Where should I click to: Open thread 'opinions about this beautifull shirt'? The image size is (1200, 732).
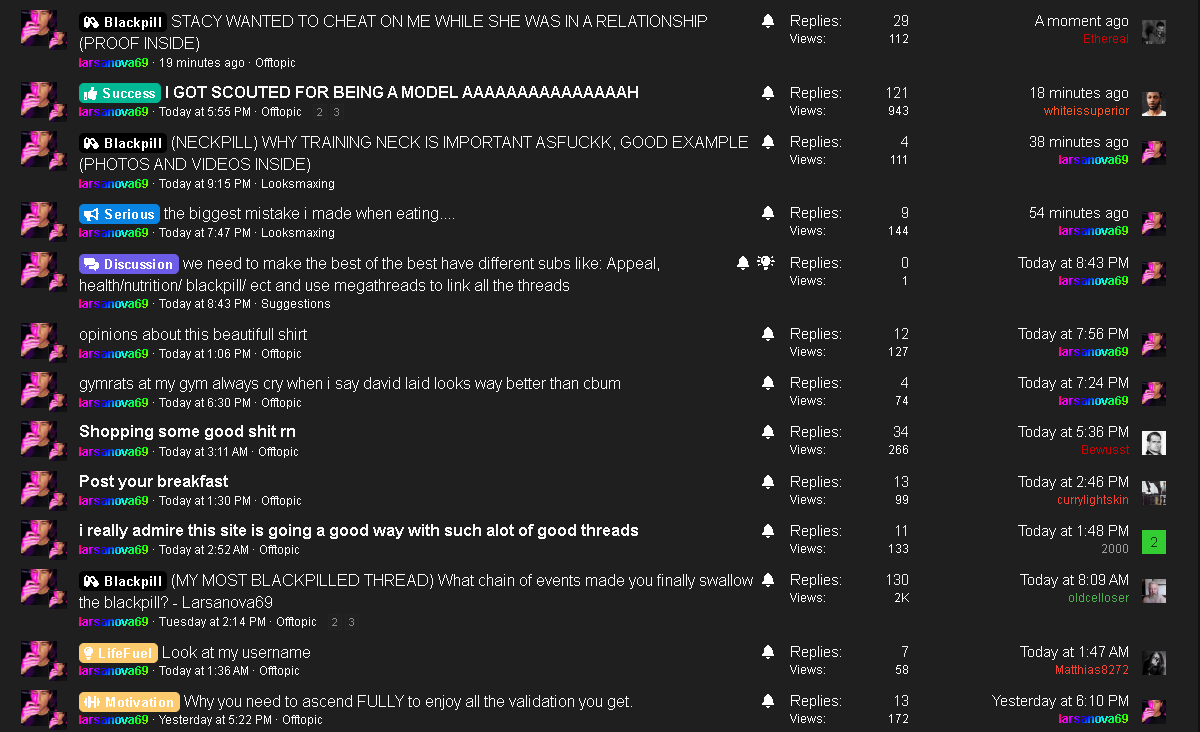[193, 334]
